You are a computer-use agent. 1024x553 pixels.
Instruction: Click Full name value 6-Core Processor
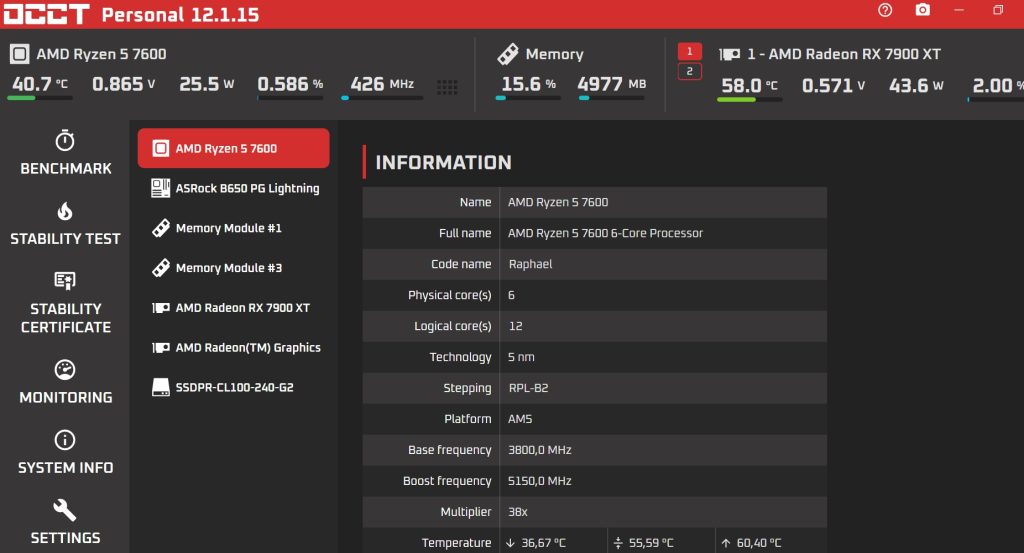point(605,233)
